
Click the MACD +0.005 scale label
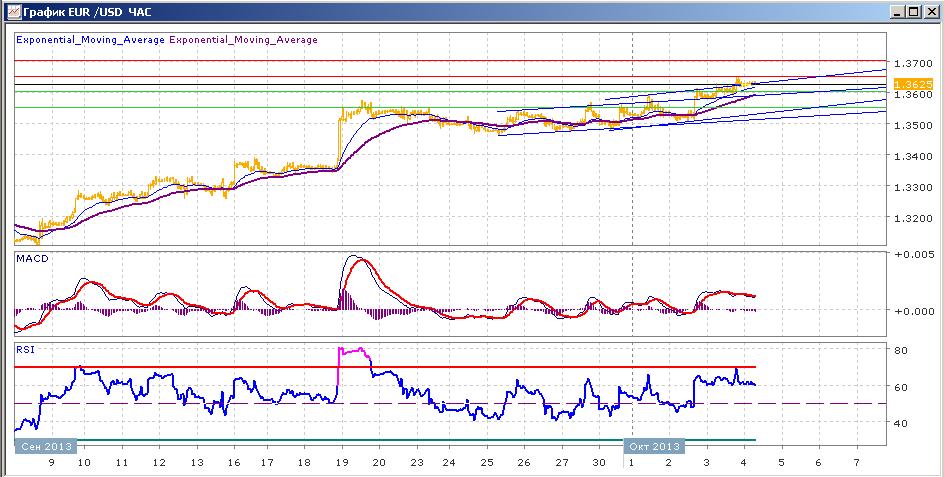(915, 254)
